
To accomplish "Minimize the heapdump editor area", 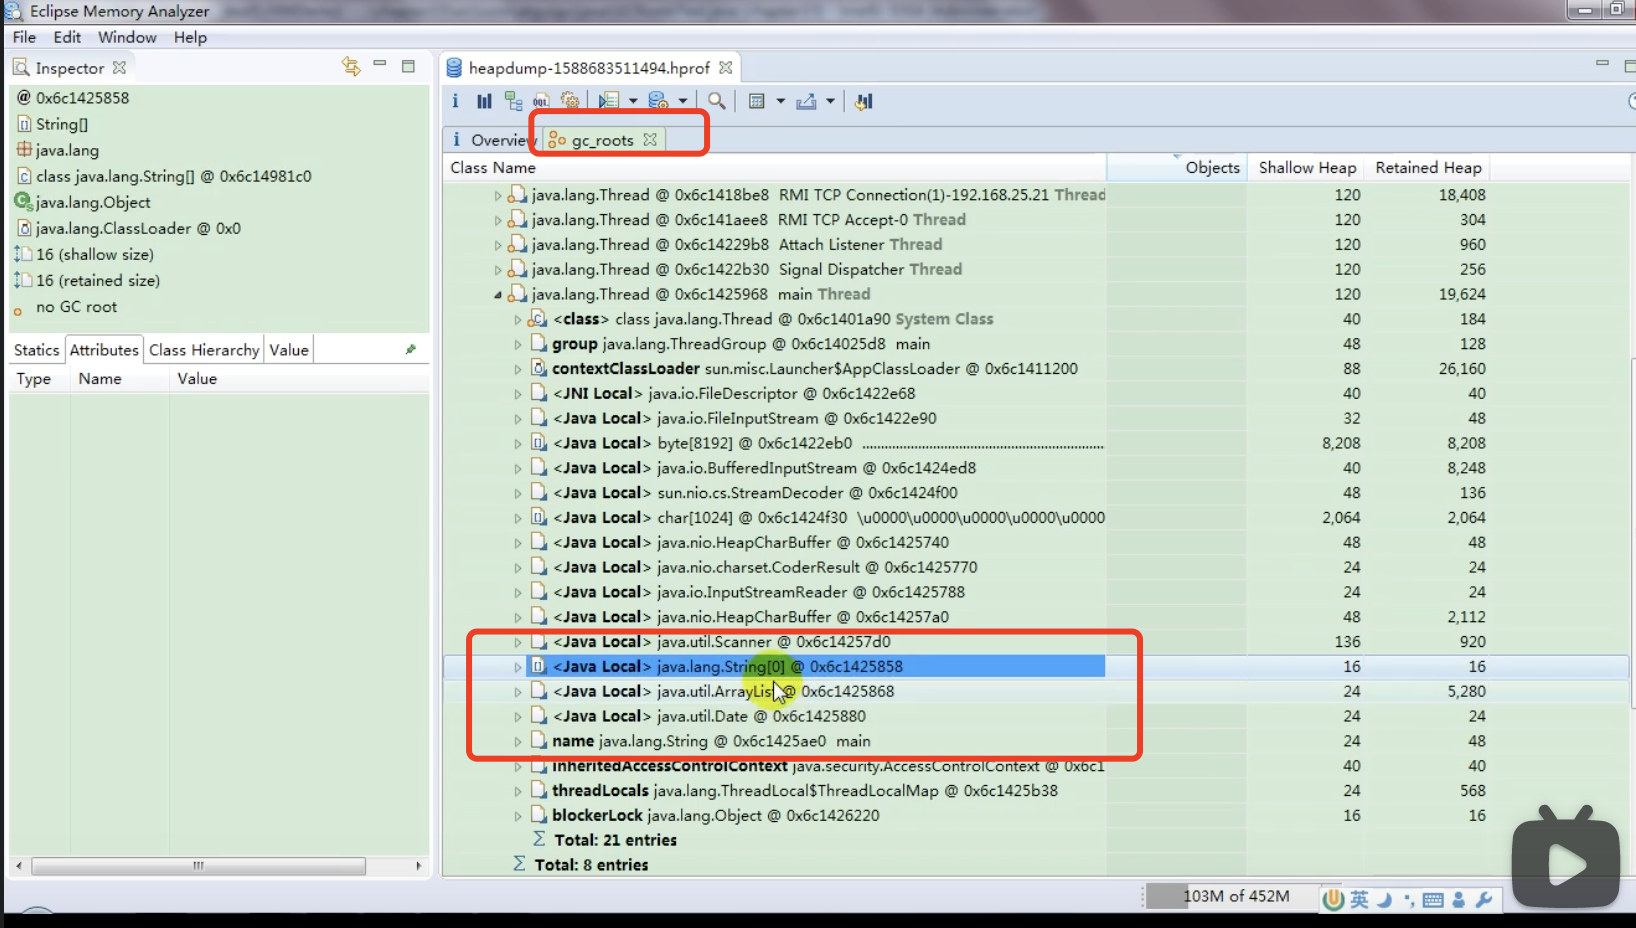I will 1602,63.
